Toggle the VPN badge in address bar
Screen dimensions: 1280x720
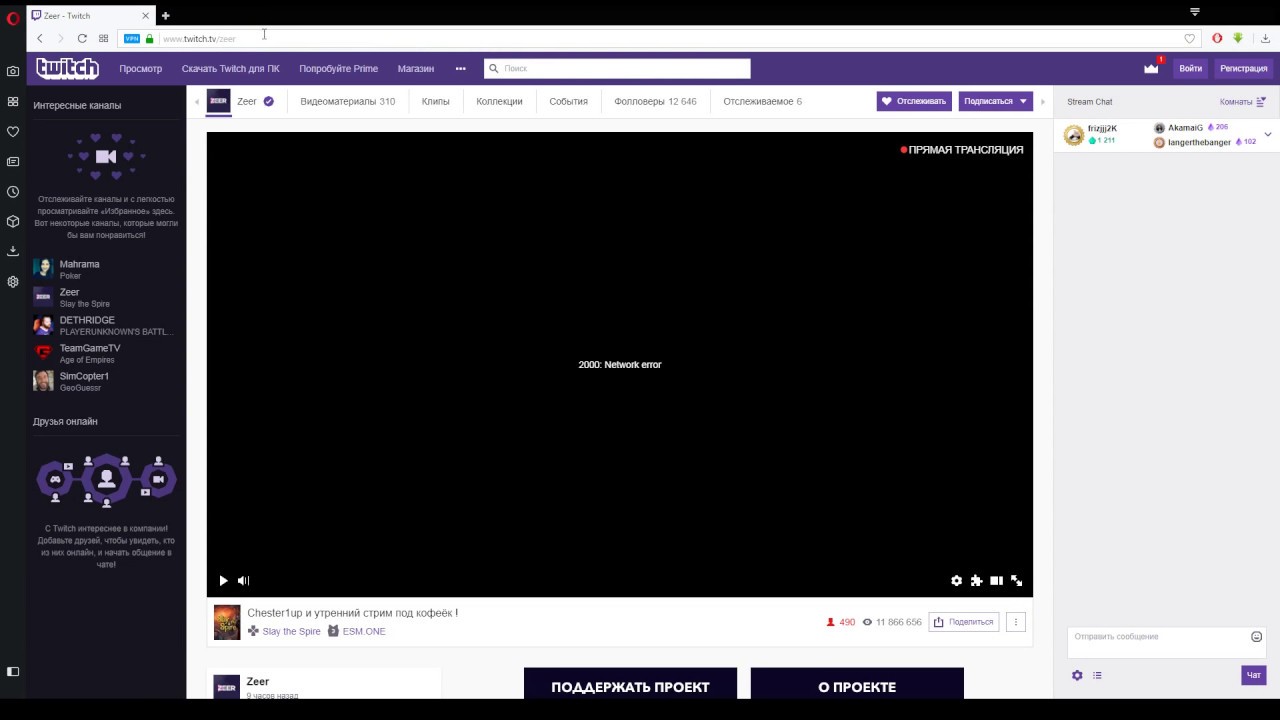(x=132, y=38)
